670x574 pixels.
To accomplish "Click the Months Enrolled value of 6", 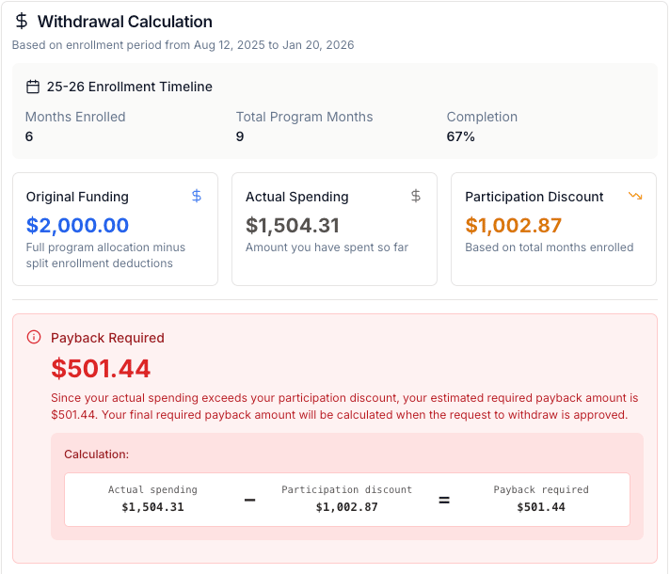I will coord(29,136).
